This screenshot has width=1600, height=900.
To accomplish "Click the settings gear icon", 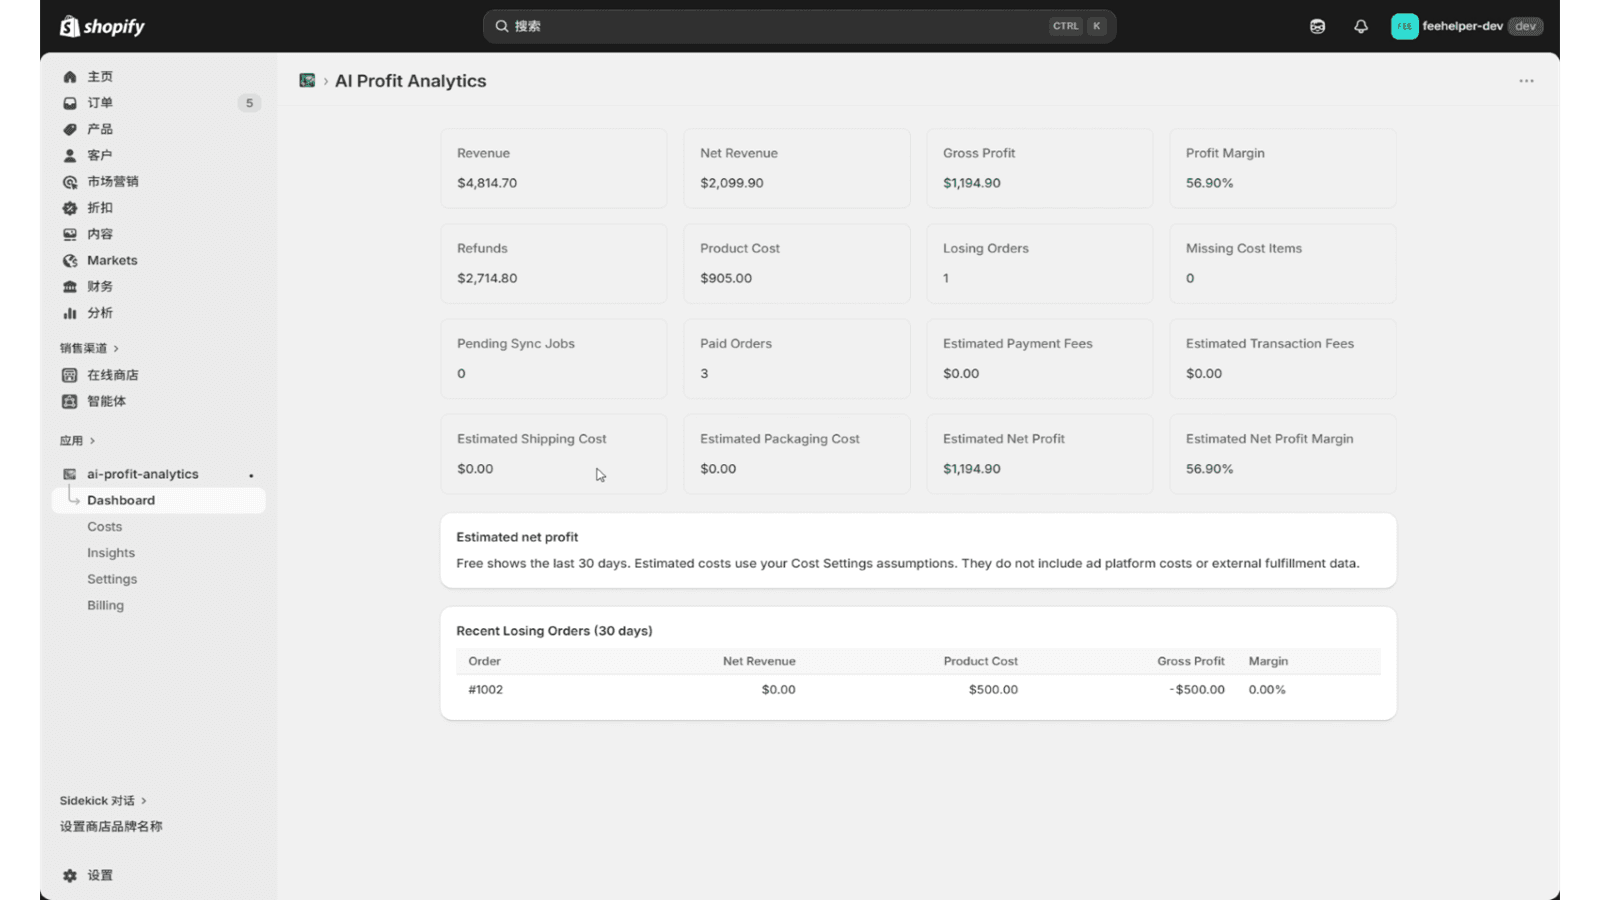I will [70, 875].
